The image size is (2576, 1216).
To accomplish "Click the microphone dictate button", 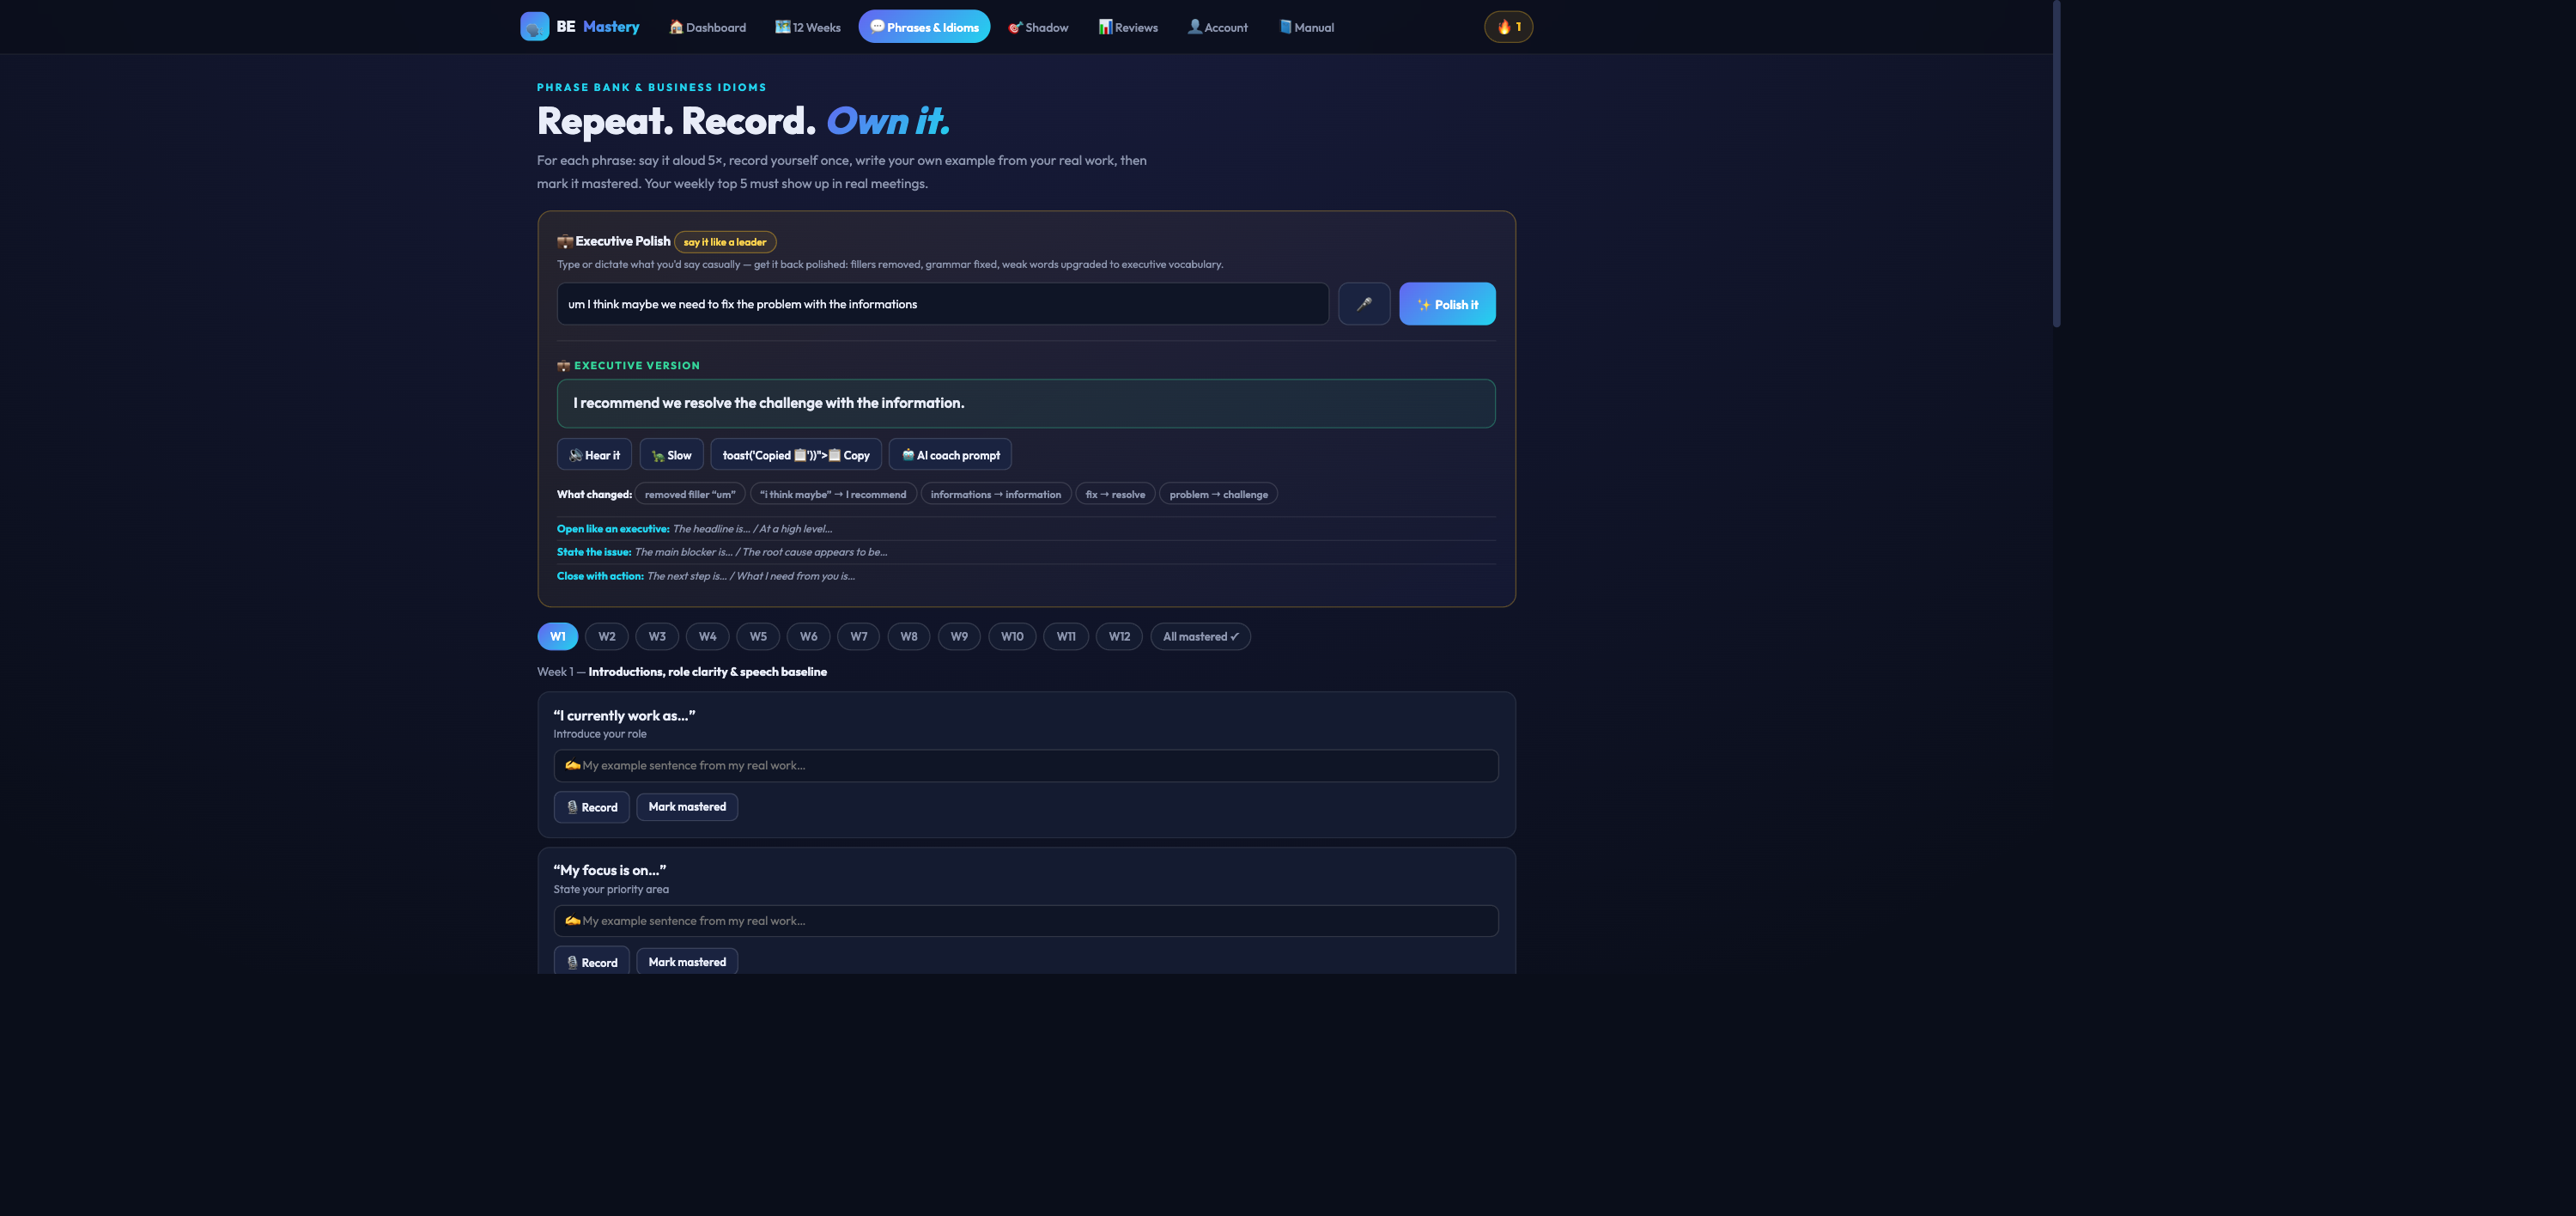I will pyautogui.click(x=1364, y=304).
